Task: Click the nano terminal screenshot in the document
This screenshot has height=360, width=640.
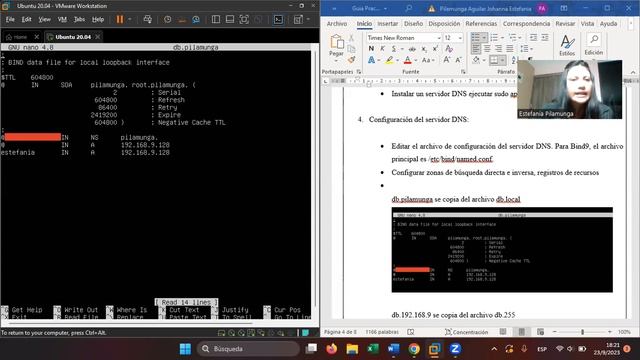Action: click(502, 250)
